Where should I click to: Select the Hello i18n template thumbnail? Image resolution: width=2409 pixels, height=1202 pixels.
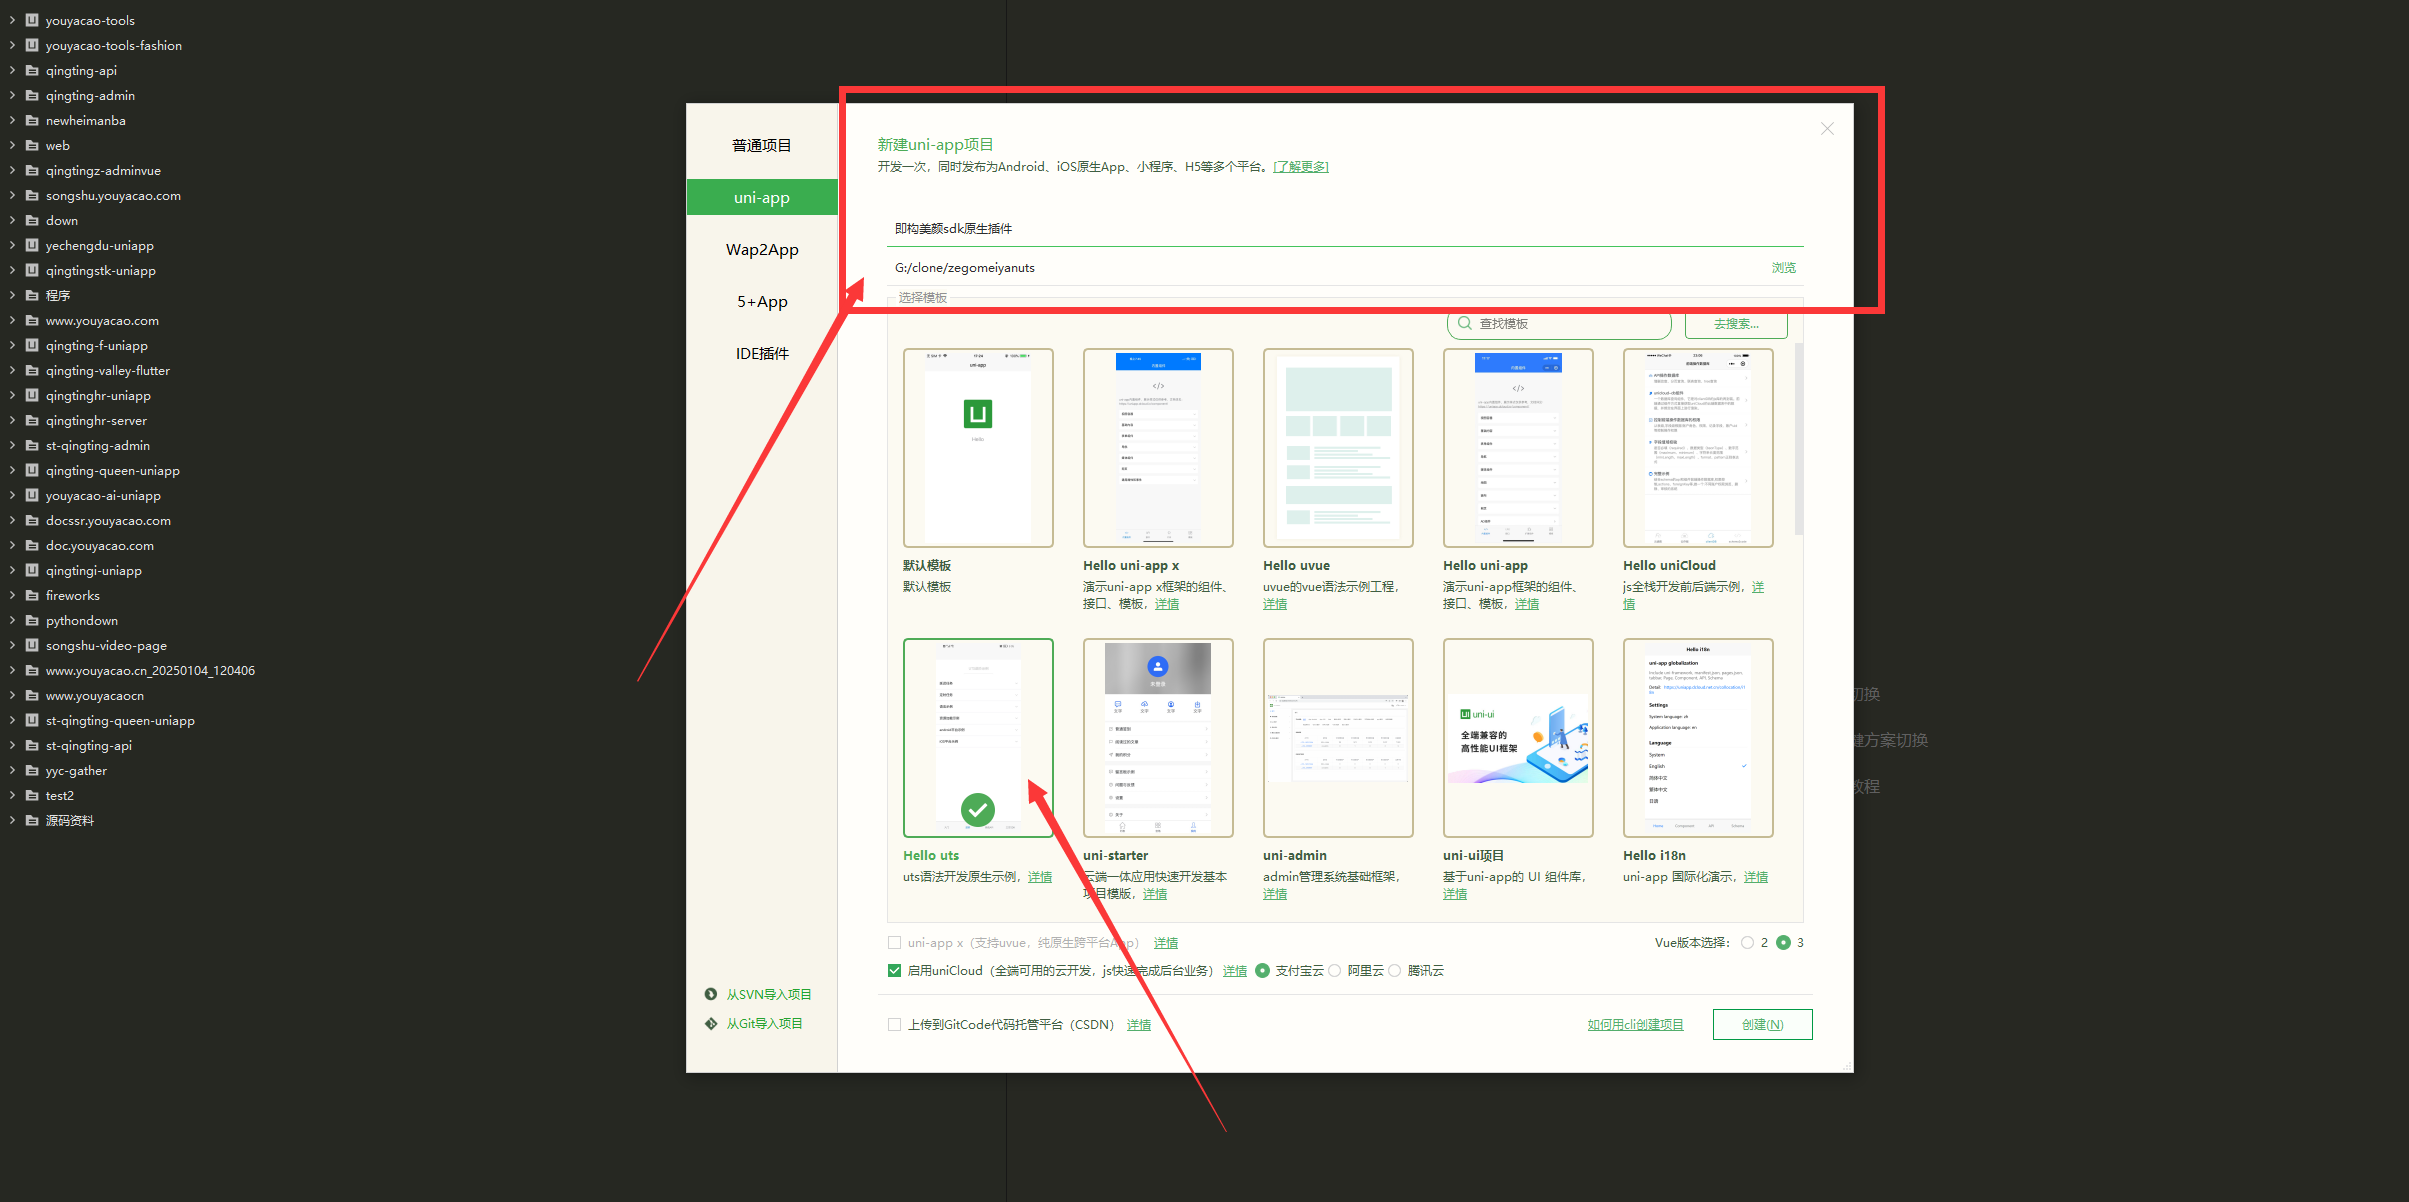click(1698, 738)
